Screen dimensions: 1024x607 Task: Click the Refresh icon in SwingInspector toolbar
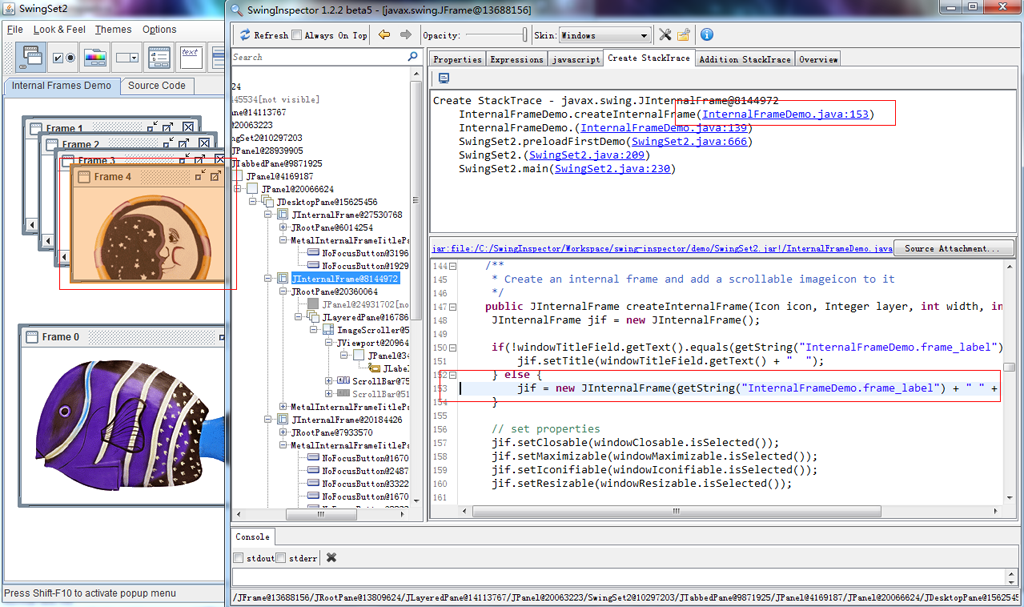click(x=245, y=35)
